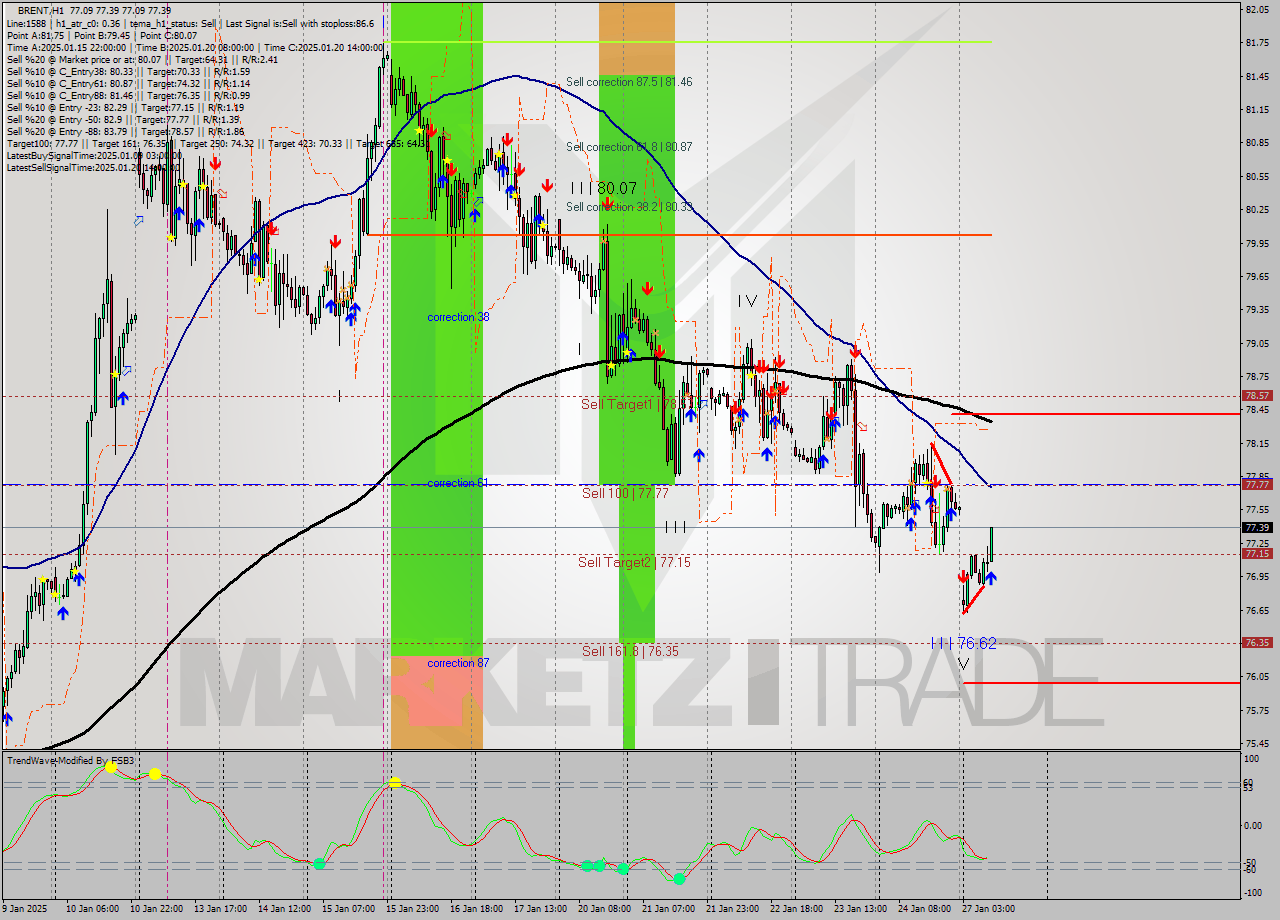Click the LatestBuySignalTime line
Viewport: 1280px width, 920px height.
point(93,155)
